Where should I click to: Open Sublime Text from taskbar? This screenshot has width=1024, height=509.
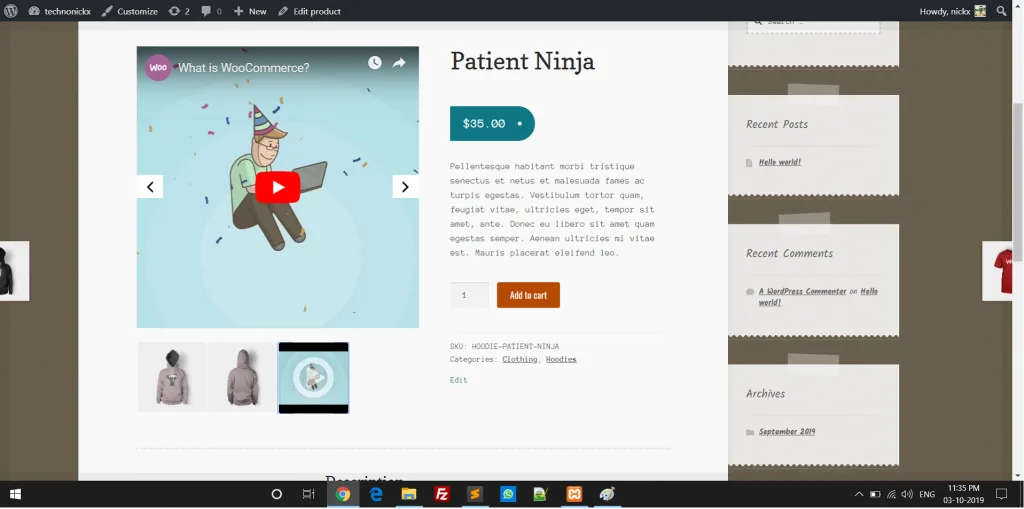point(475,495)
